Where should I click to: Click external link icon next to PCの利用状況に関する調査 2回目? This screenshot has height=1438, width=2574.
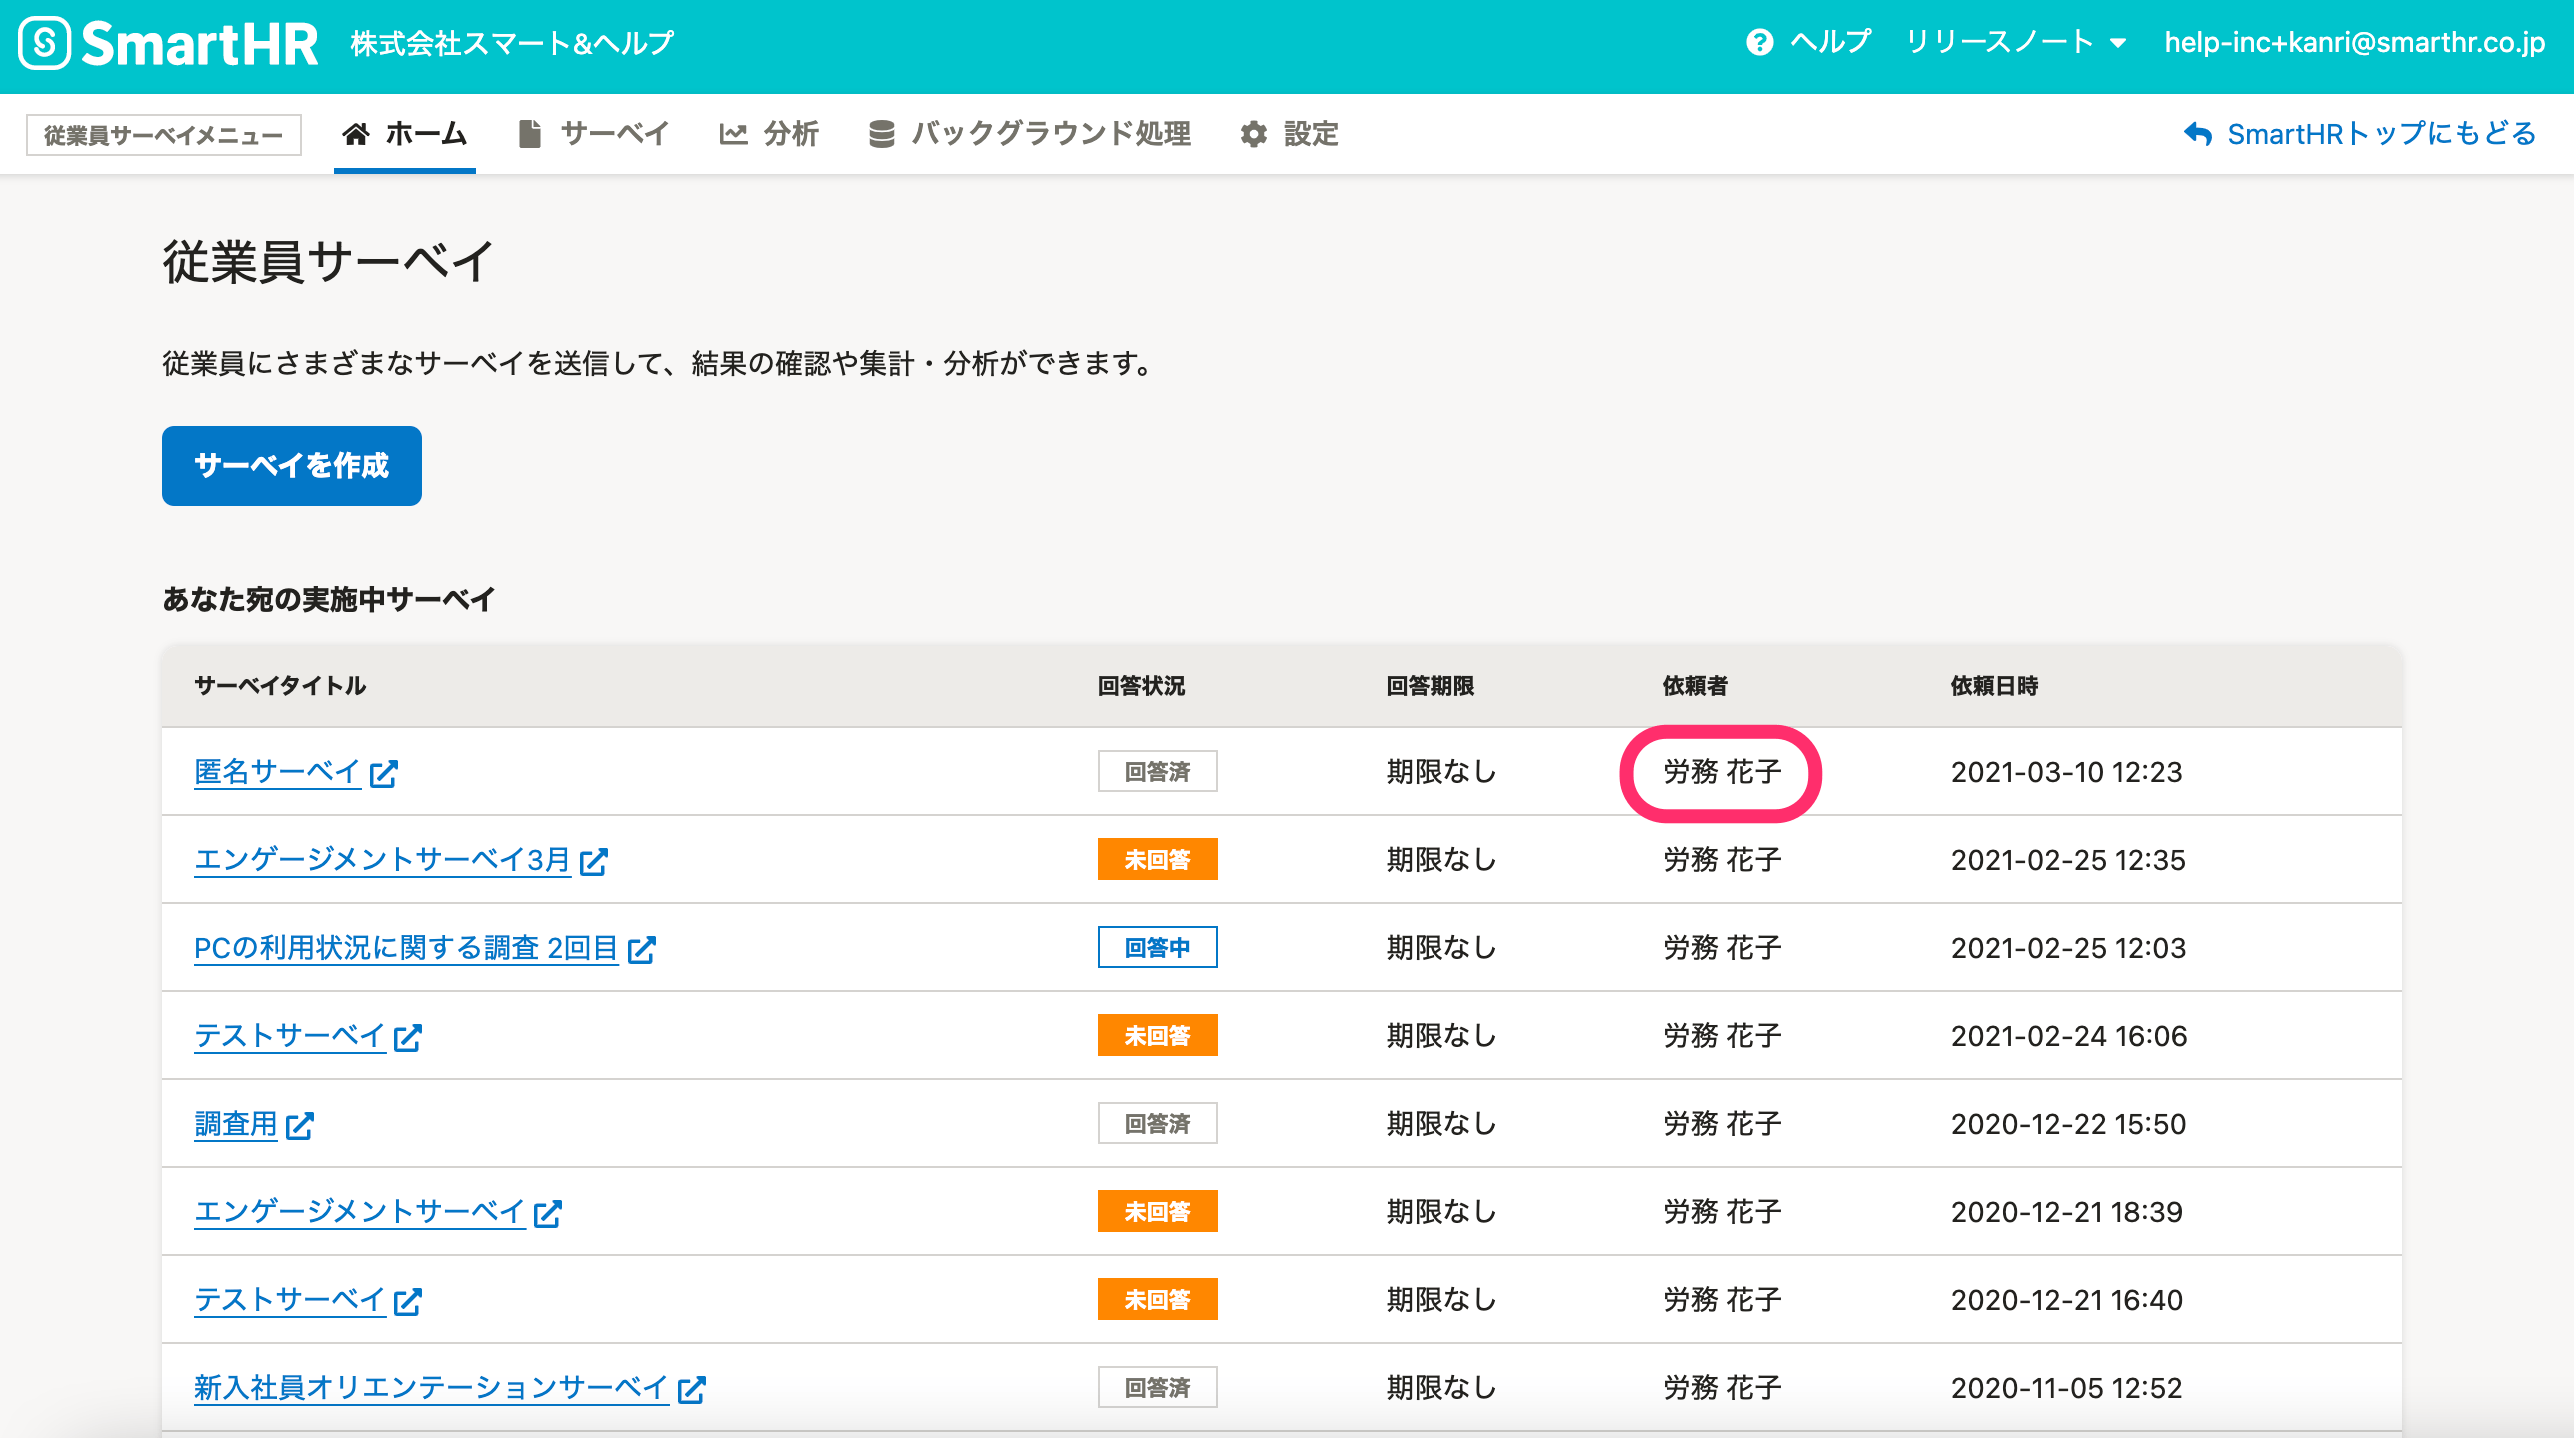pos(642,949)
